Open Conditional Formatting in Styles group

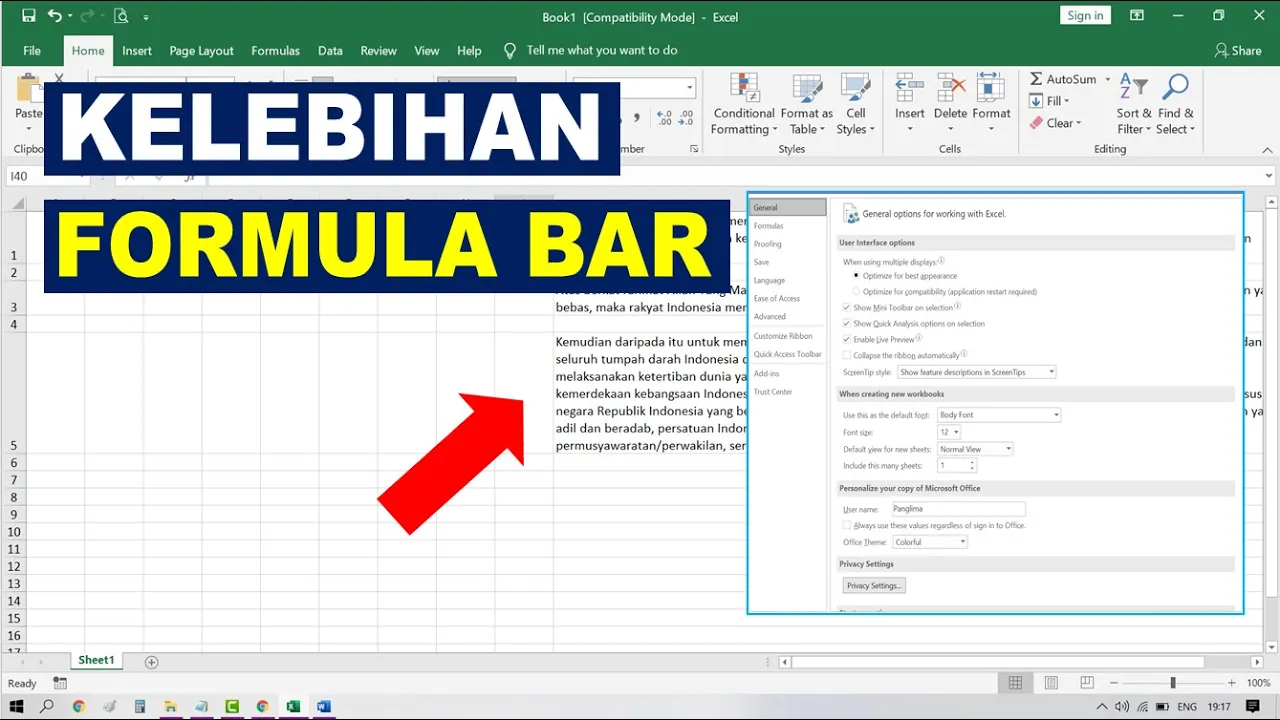[744, 104]
